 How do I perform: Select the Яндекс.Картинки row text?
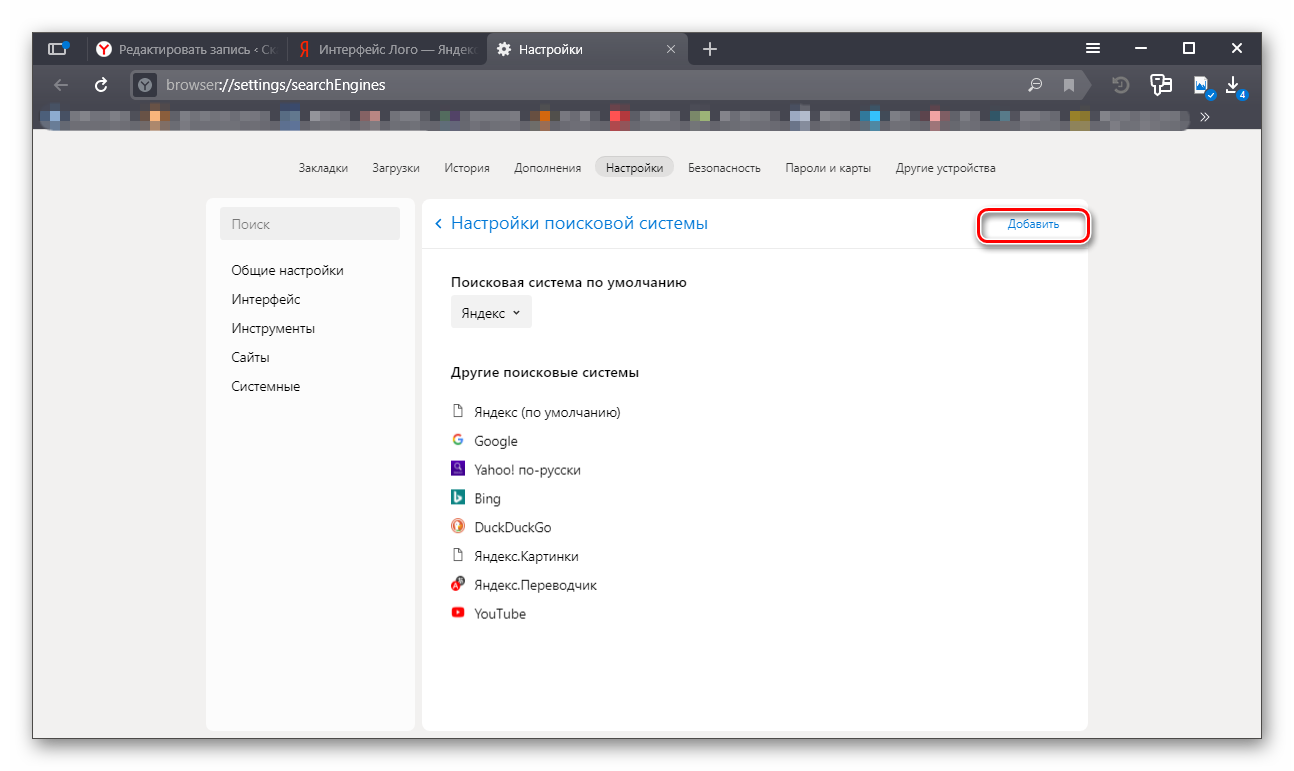pyautogui.click(x=526, y=556)
